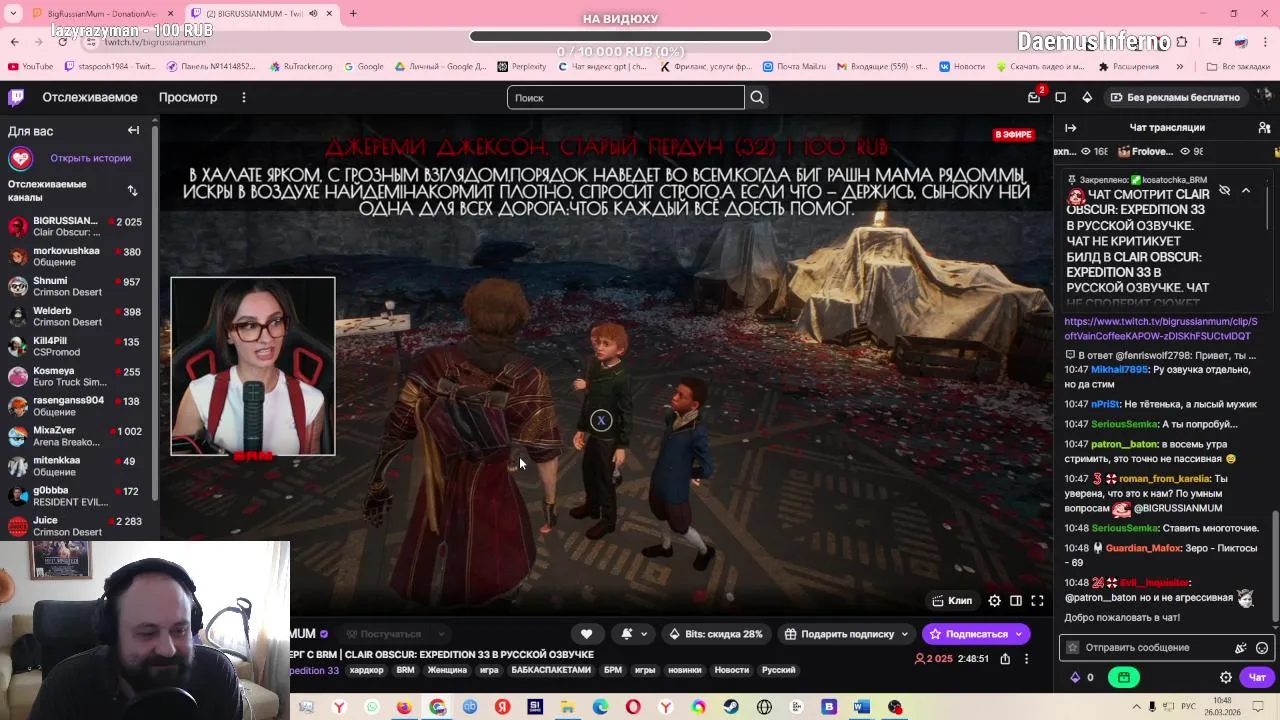Share the stream with the share icon
Screen dimensions: 1280x720
1005,659
